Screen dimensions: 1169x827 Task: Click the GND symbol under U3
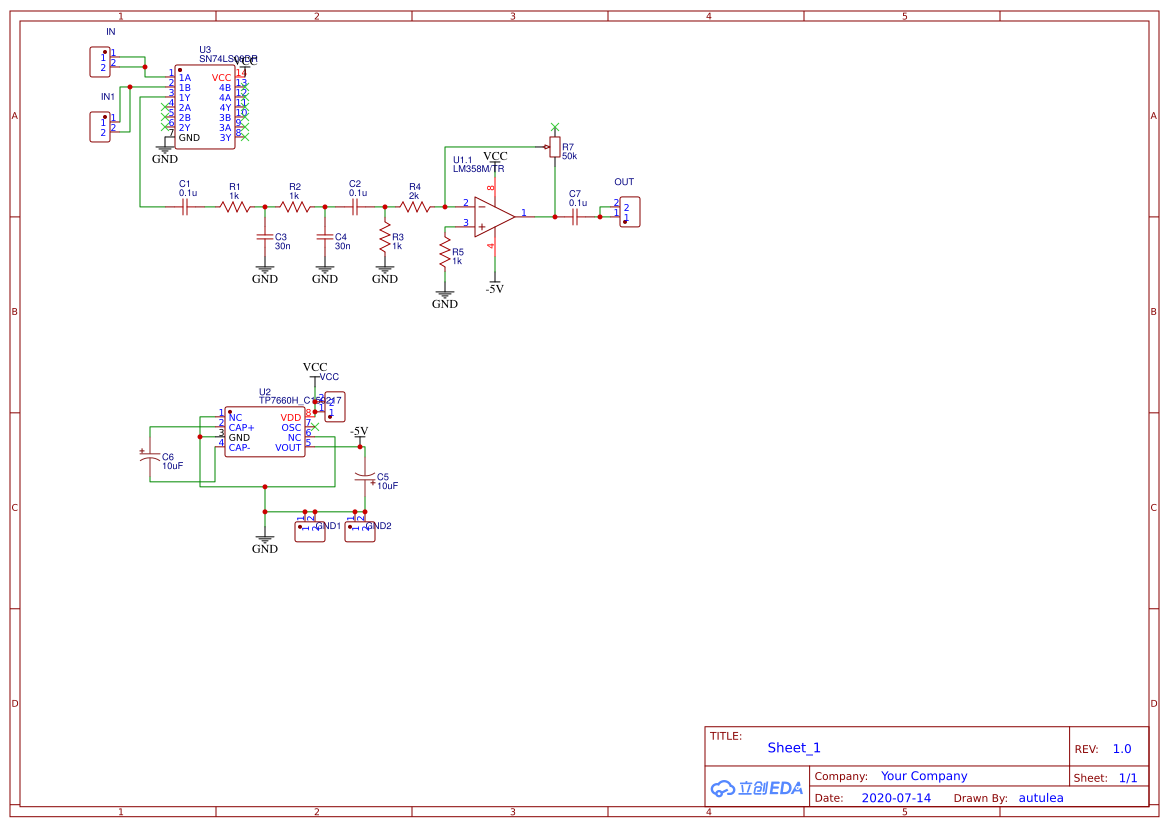point(165,153)
